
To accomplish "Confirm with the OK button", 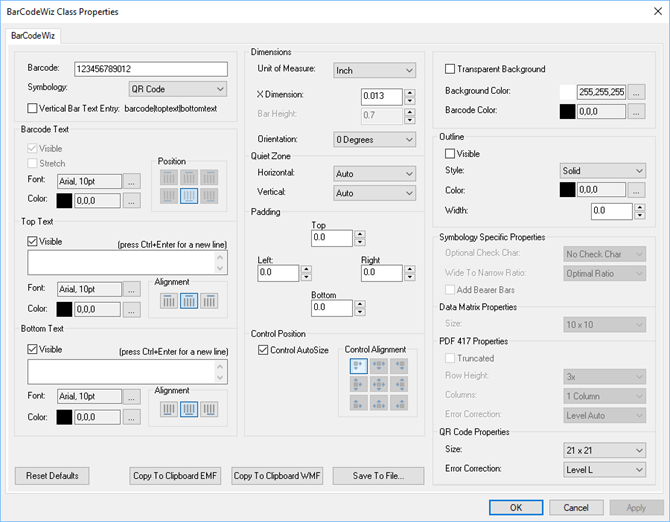I will click(516, 507).
